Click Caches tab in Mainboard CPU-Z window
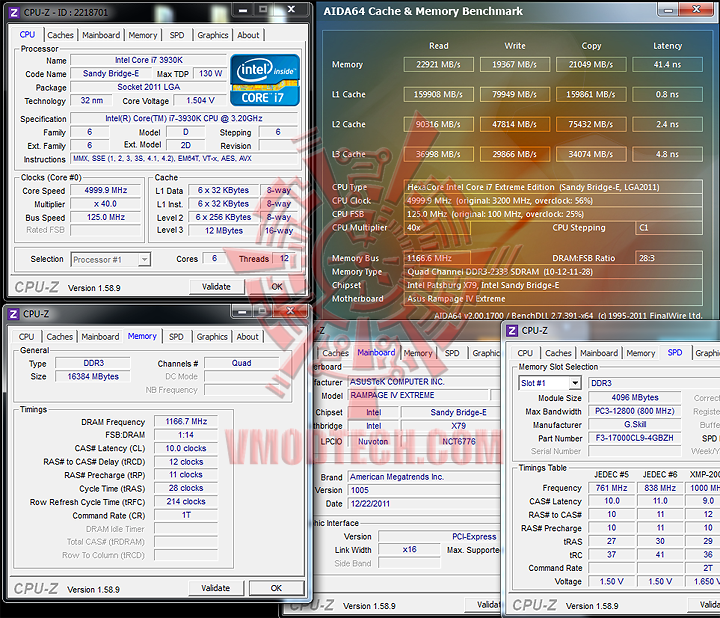720x618 pixels. (335, 353)
